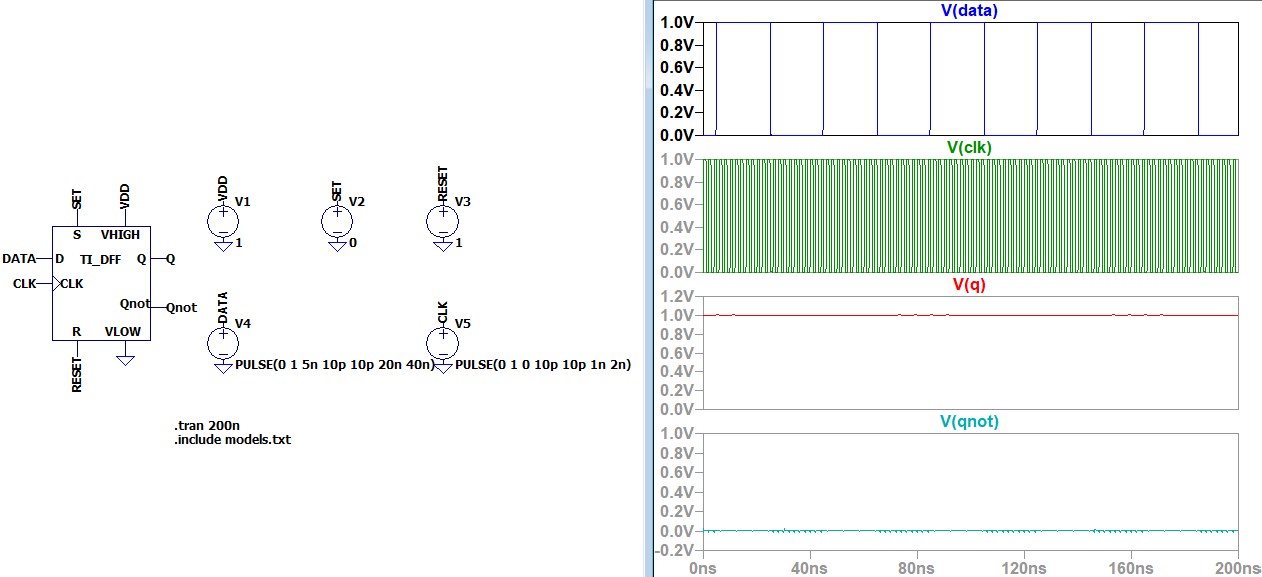Select the V4 DATA pulse source symbol
Screen dimensions: 1262x577
pos(222,343)
